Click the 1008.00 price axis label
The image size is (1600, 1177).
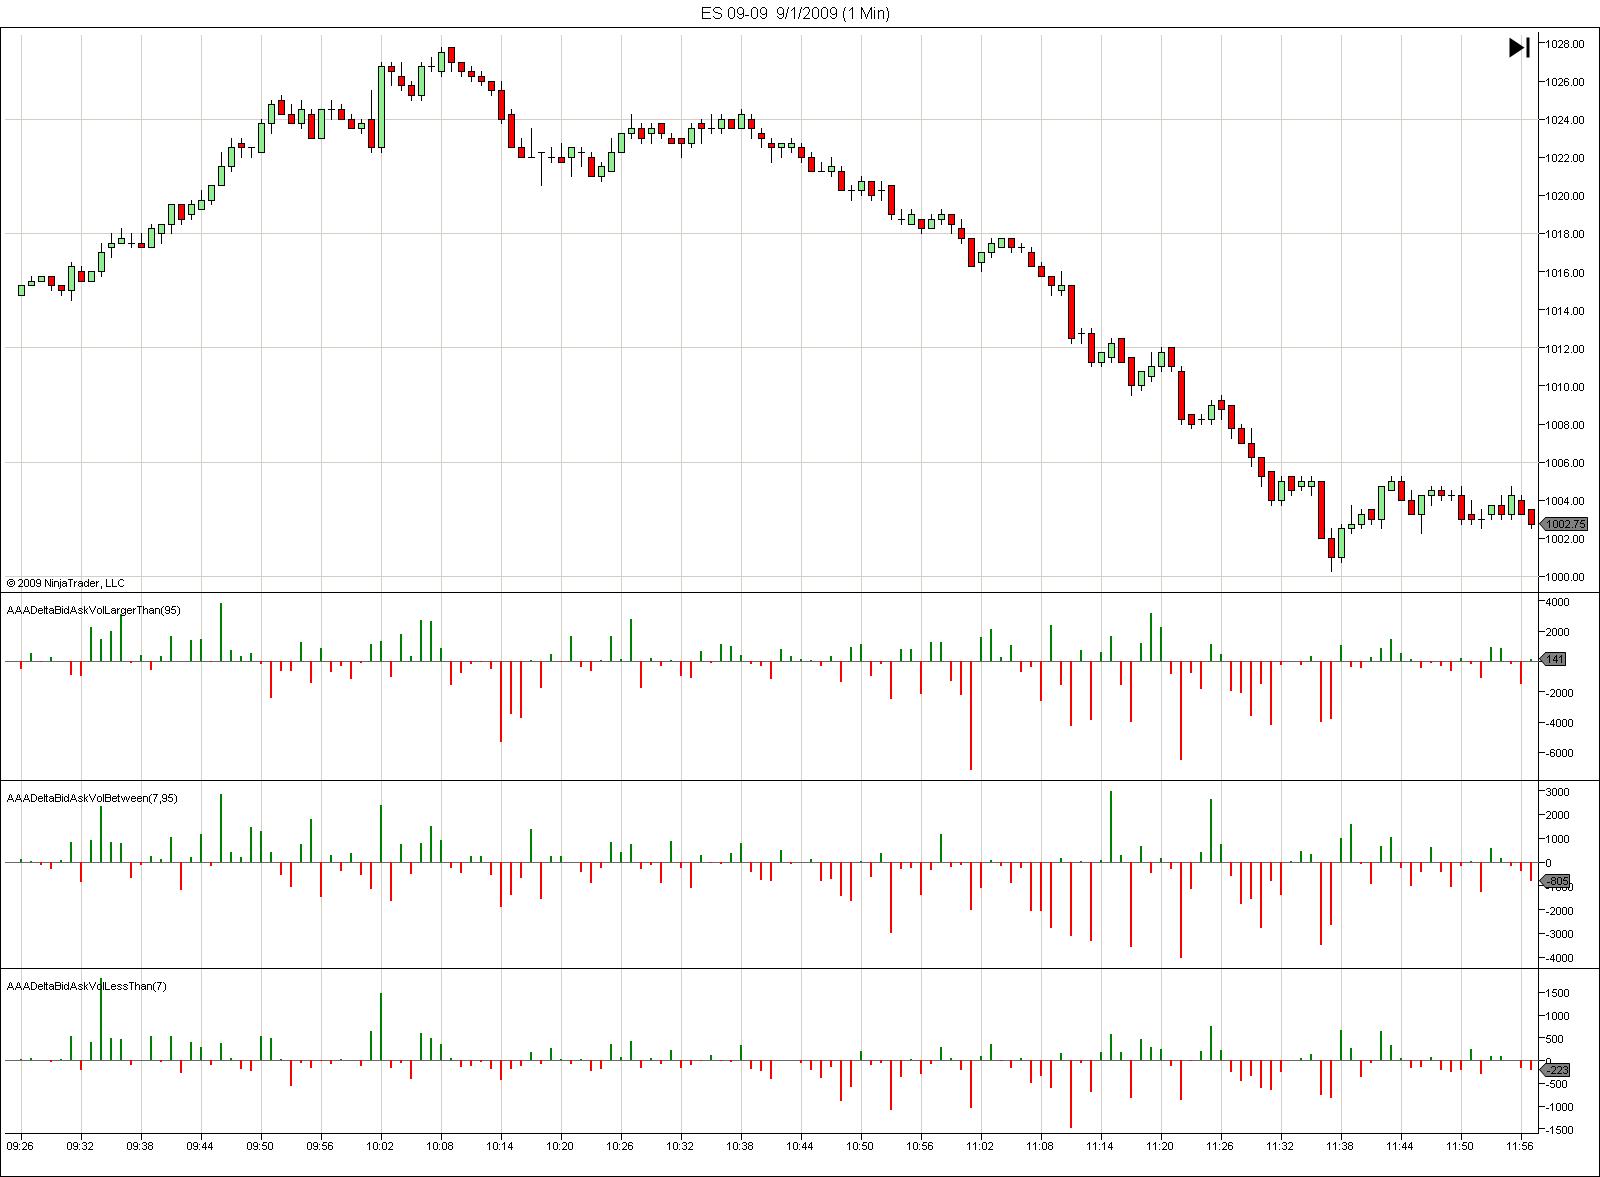[x=1565, y=425]
